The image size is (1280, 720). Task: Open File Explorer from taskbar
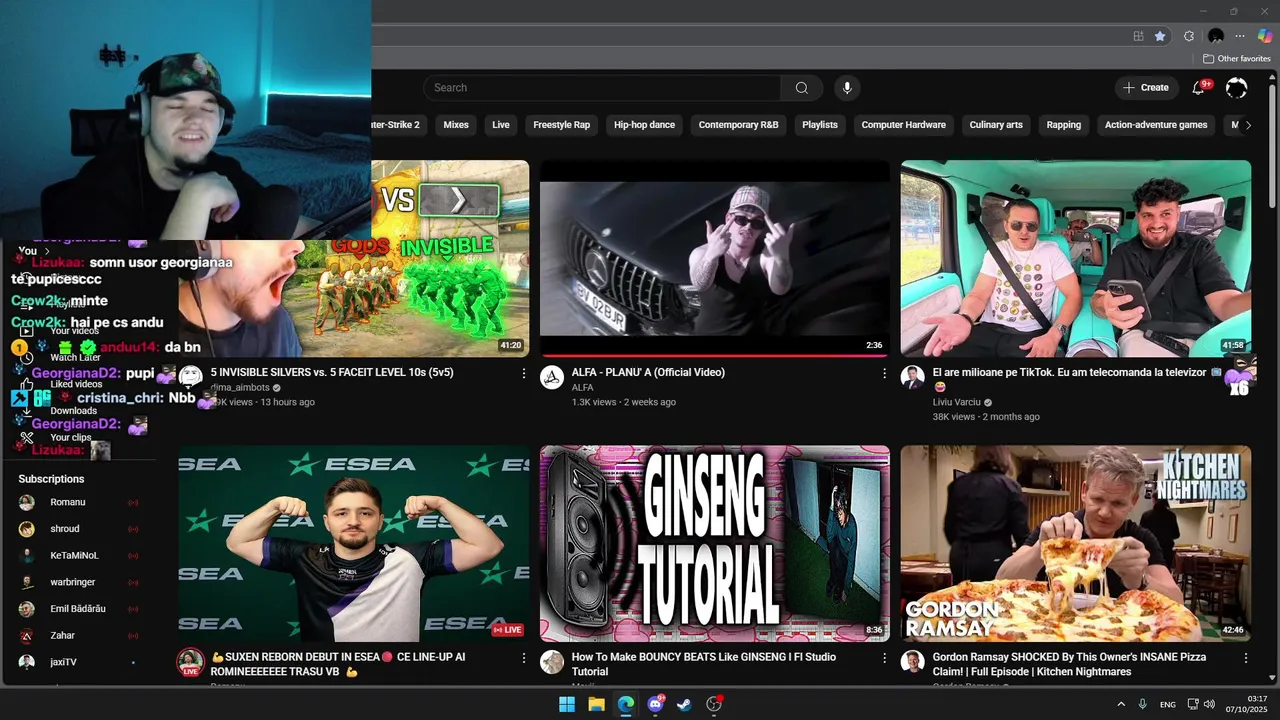click(x=596, y=704)
